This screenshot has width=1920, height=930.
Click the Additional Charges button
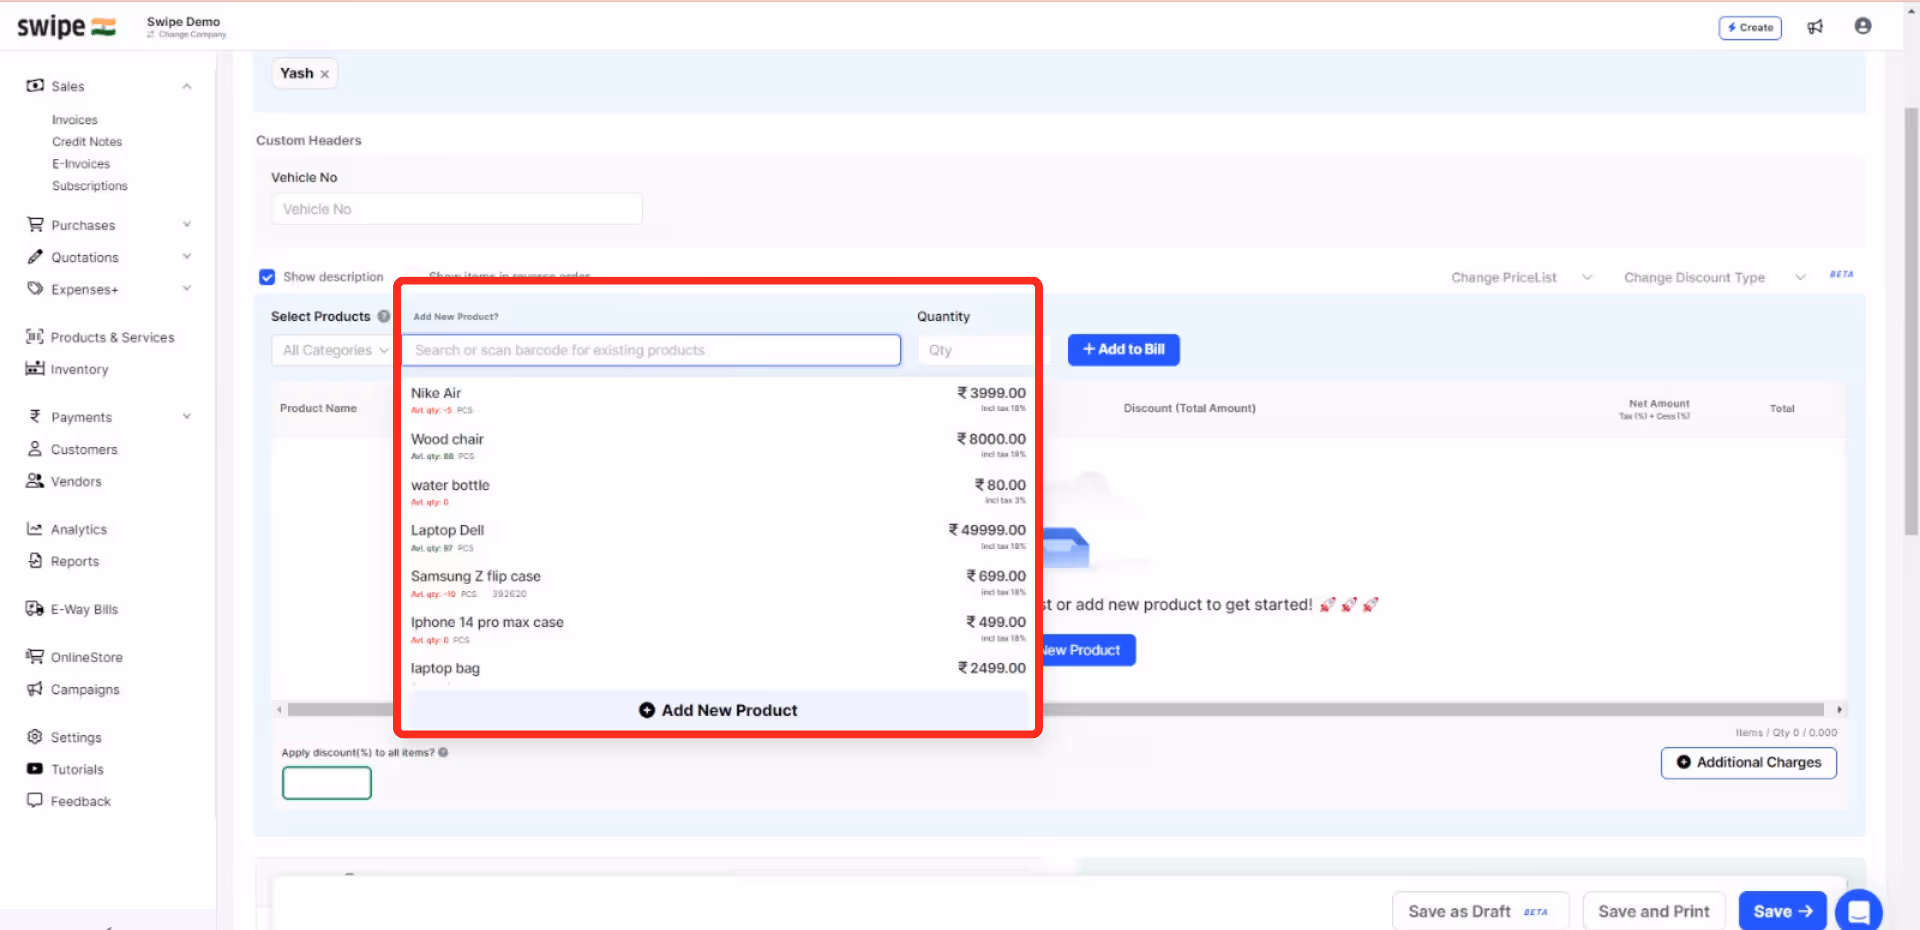tap(1748, 762)
